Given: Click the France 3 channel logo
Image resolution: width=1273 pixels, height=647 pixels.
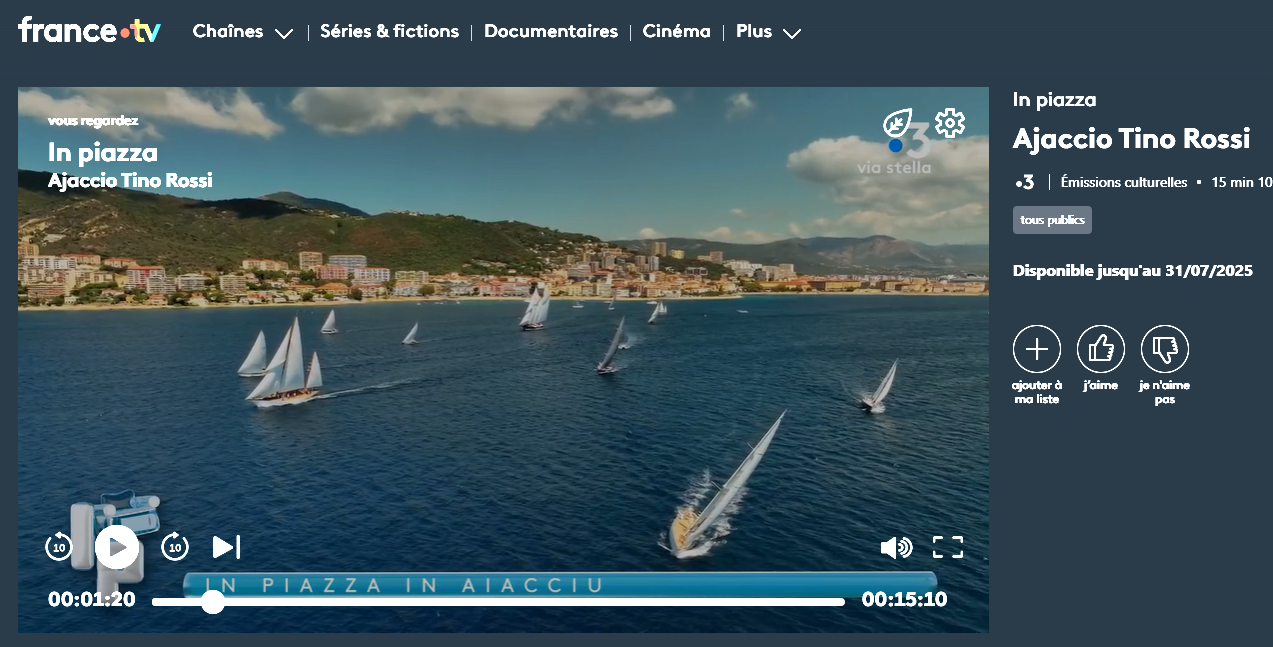Looking at the screenshot, I should coord(1024,182).
